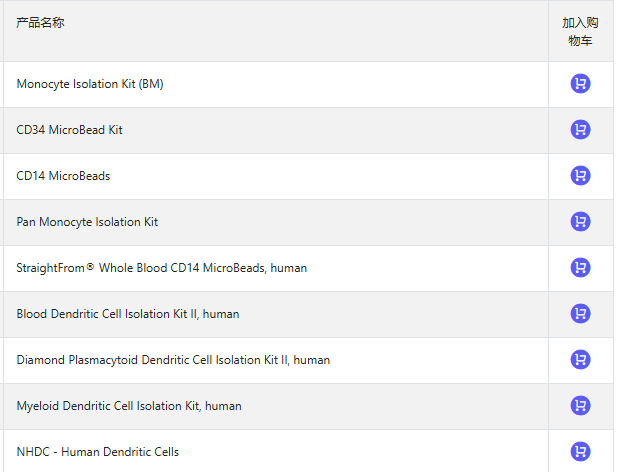Screen dimensions: 623x472
Task: Open Monocyte Isolation Kit (BM) product name
Action: pyautogui.click(x=90, y=84)
